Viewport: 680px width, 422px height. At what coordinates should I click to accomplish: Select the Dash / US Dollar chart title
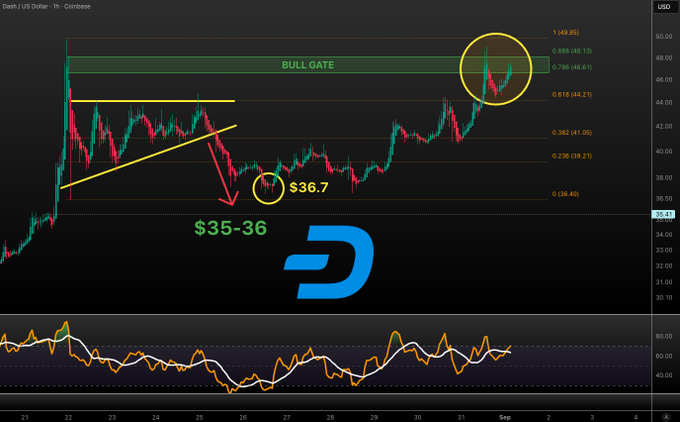tap(46, 7)
